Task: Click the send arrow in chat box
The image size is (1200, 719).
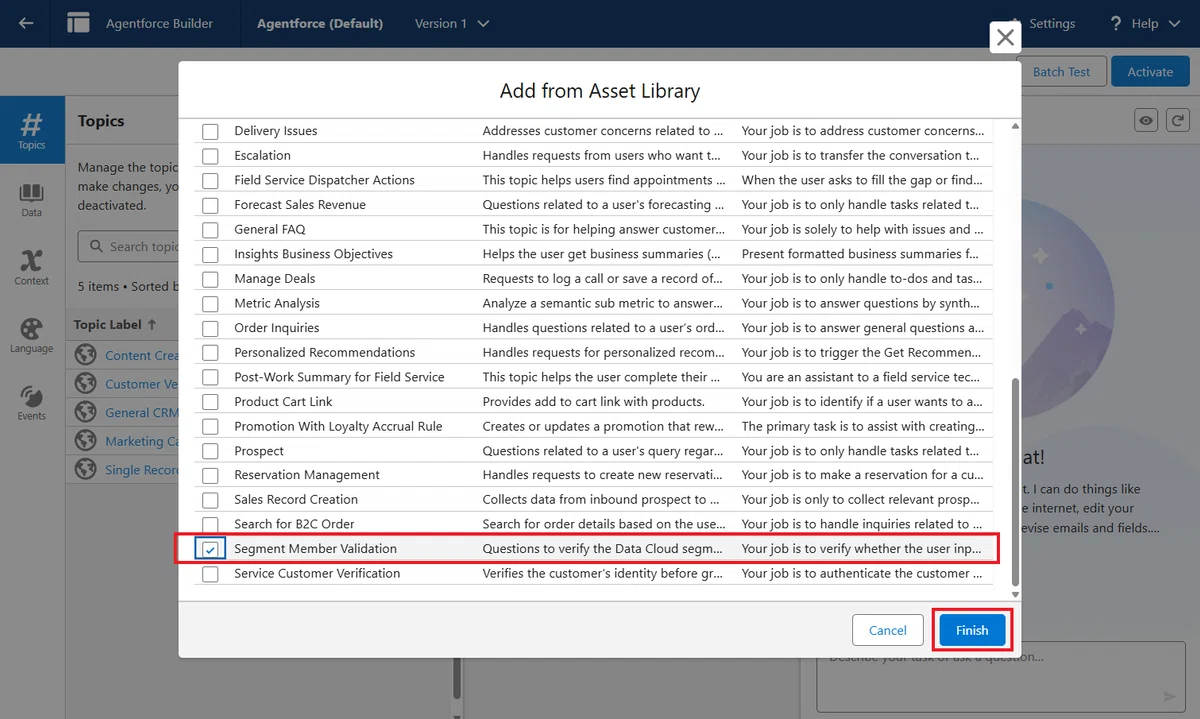Action: 1170,696
